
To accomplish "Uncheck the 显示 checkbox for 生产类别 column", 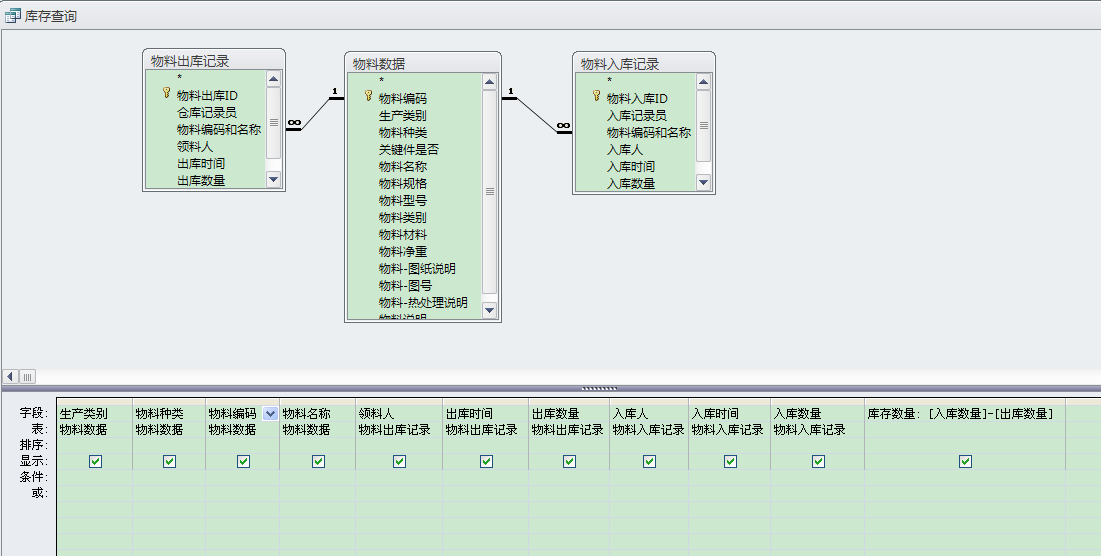I will [95, 461].
